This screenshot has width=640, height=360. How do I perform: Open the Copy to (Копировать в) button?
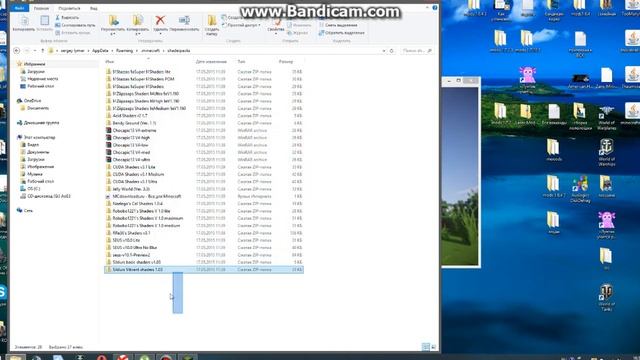coord(138,24)
